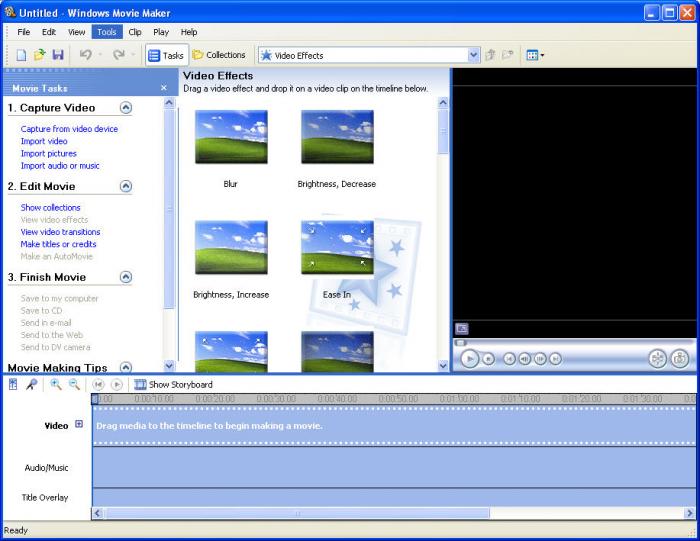
Task: Click the Full Screen preview icon
Action: 462,329
